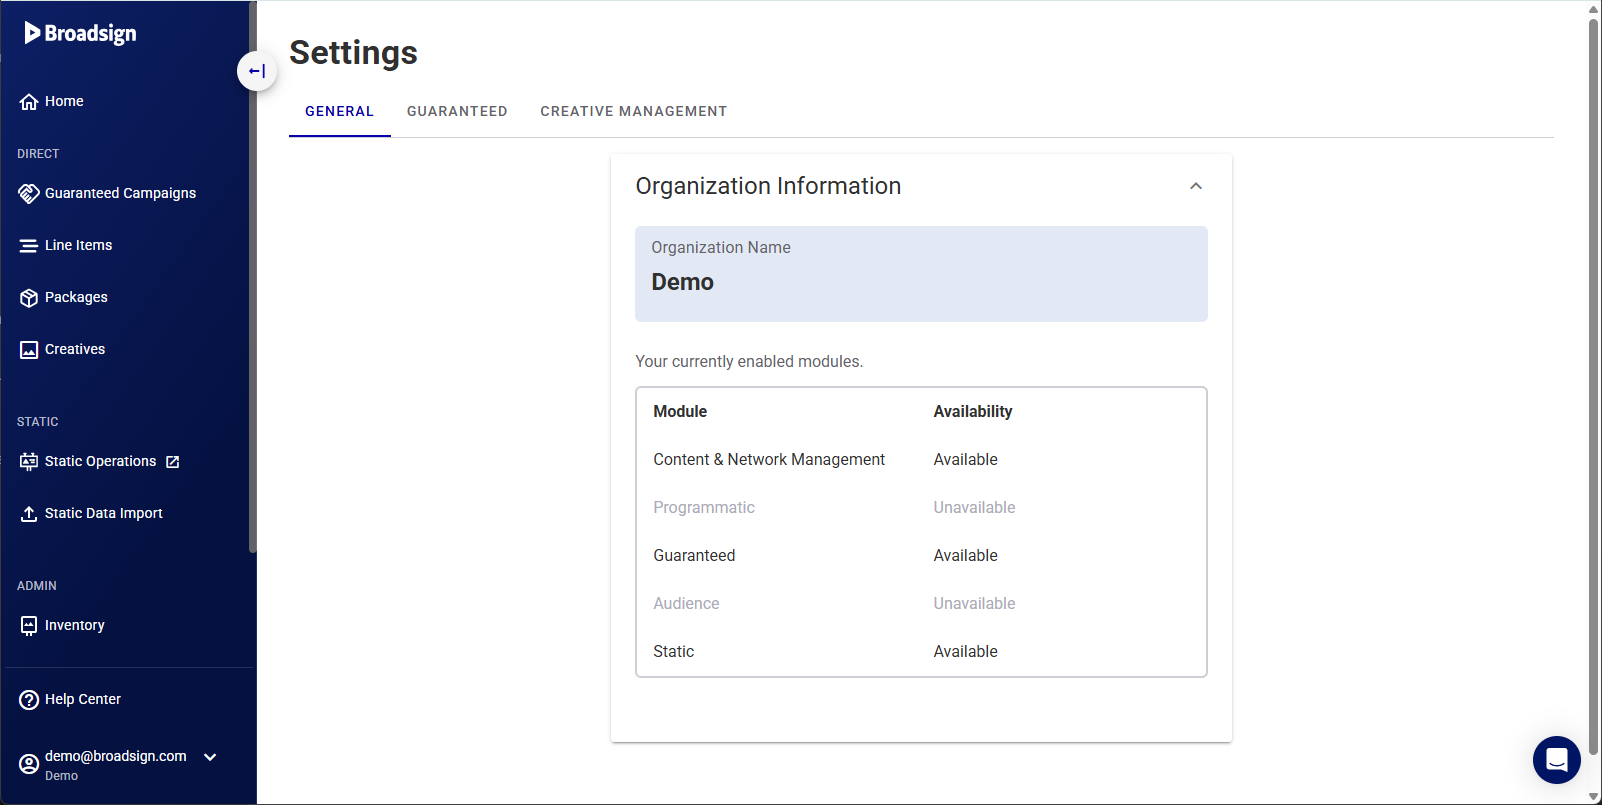Viewport: 1602px width, 805px height.
Task: Switch to the Guaranteed tab
Action: pyautogui.click(x=457, y=111)
